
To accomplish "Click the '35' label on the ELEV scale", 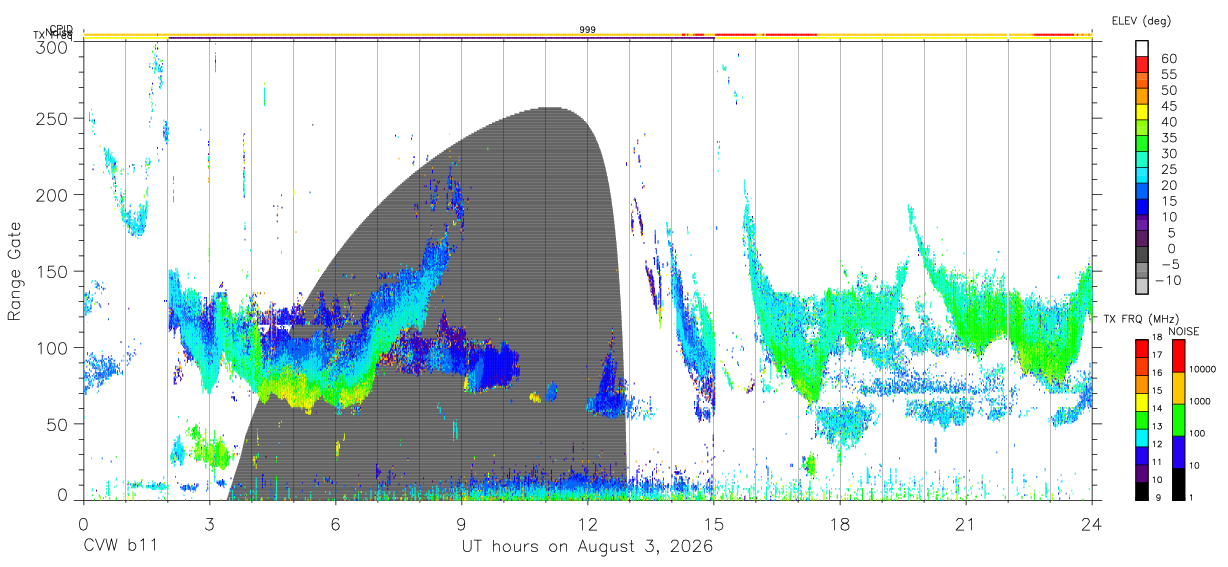I will pyautogui.click(x=1168, y=137).
